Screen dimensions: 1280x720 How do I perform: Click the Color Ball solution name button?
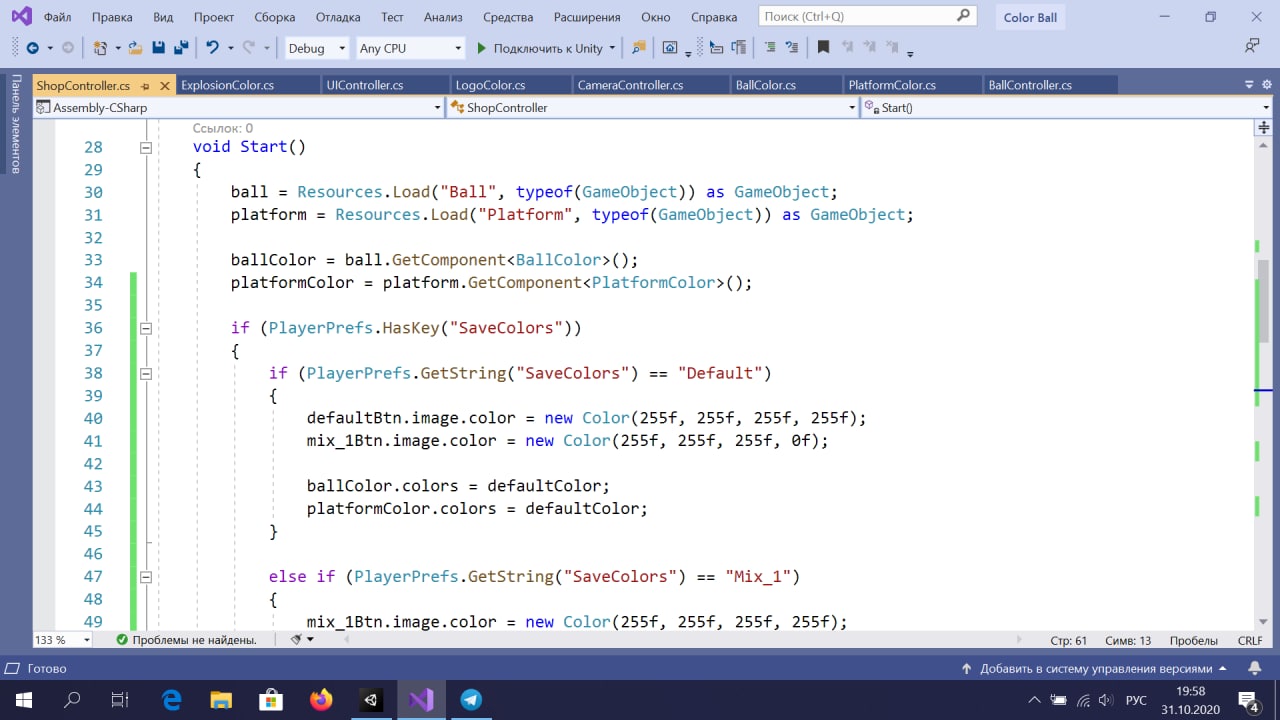tap(1030, 17)
